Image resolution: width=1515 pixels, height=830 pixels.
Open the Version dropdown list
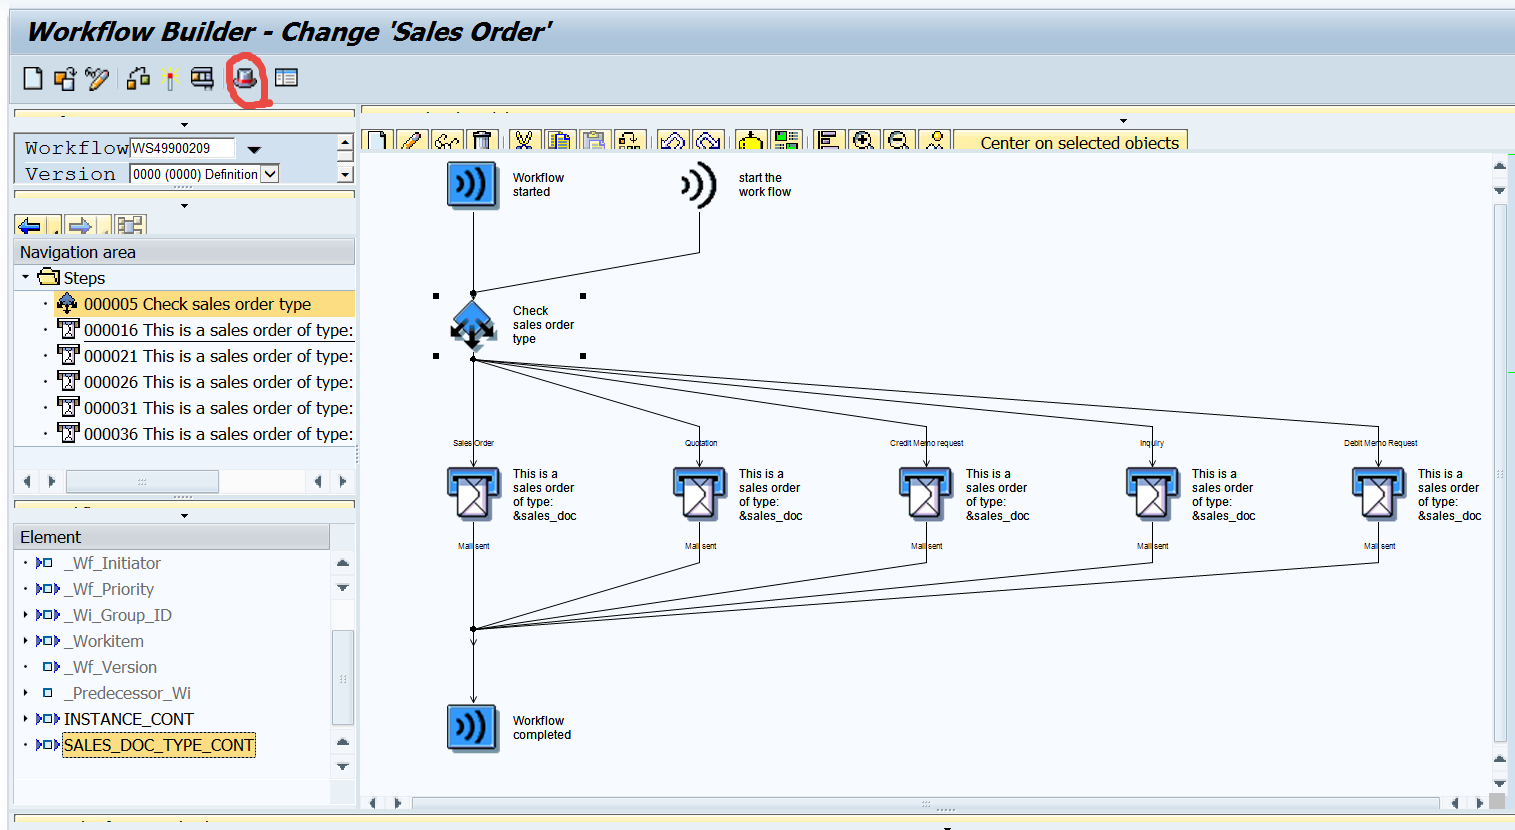coord(269,174)
